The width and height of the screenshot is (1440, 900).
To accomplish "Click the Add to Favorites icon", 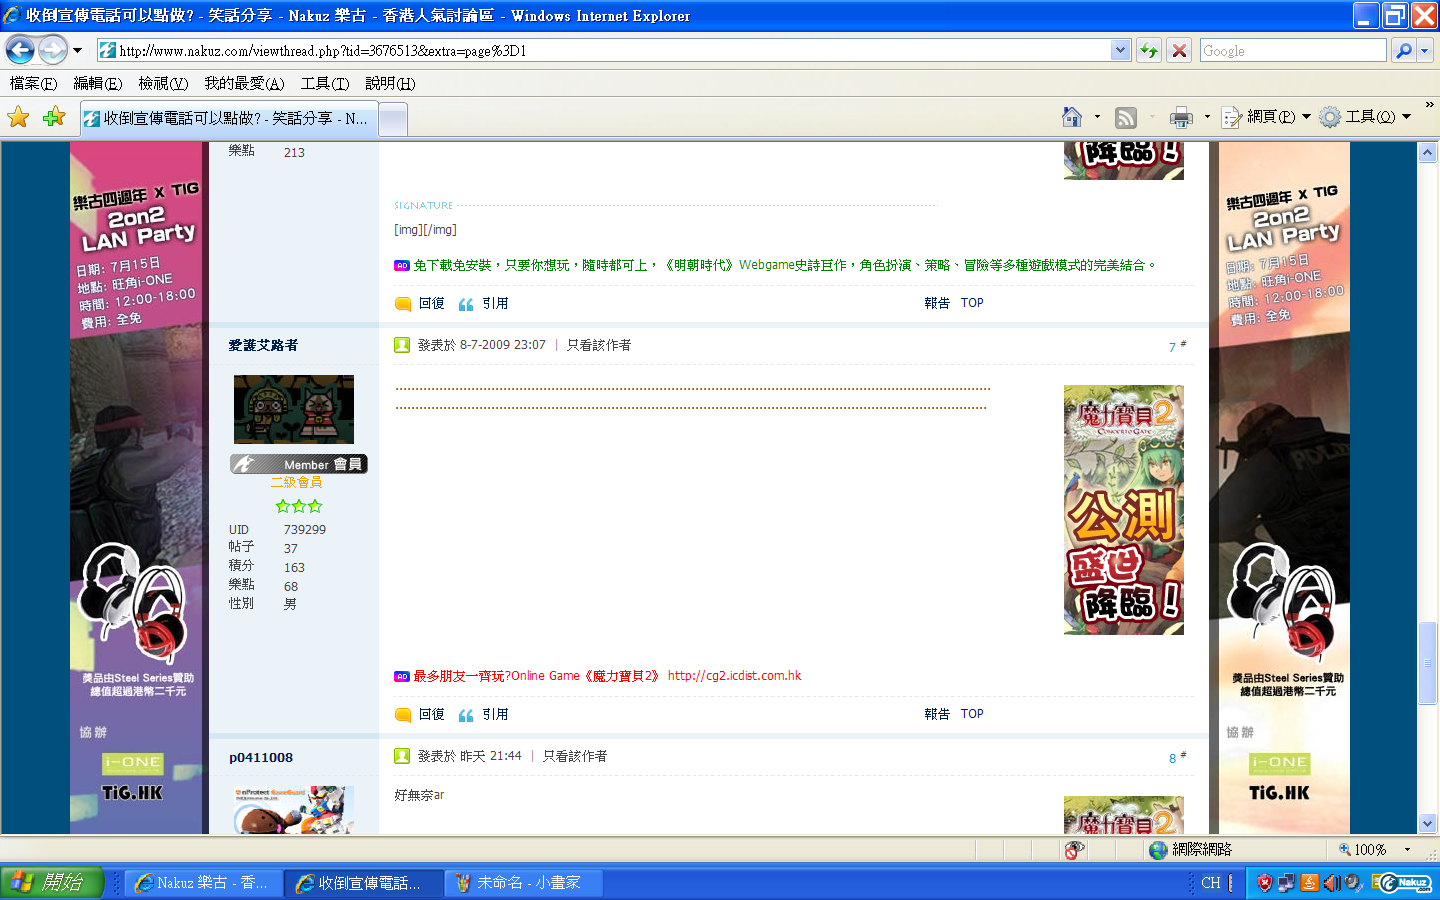I will (54, 118).
